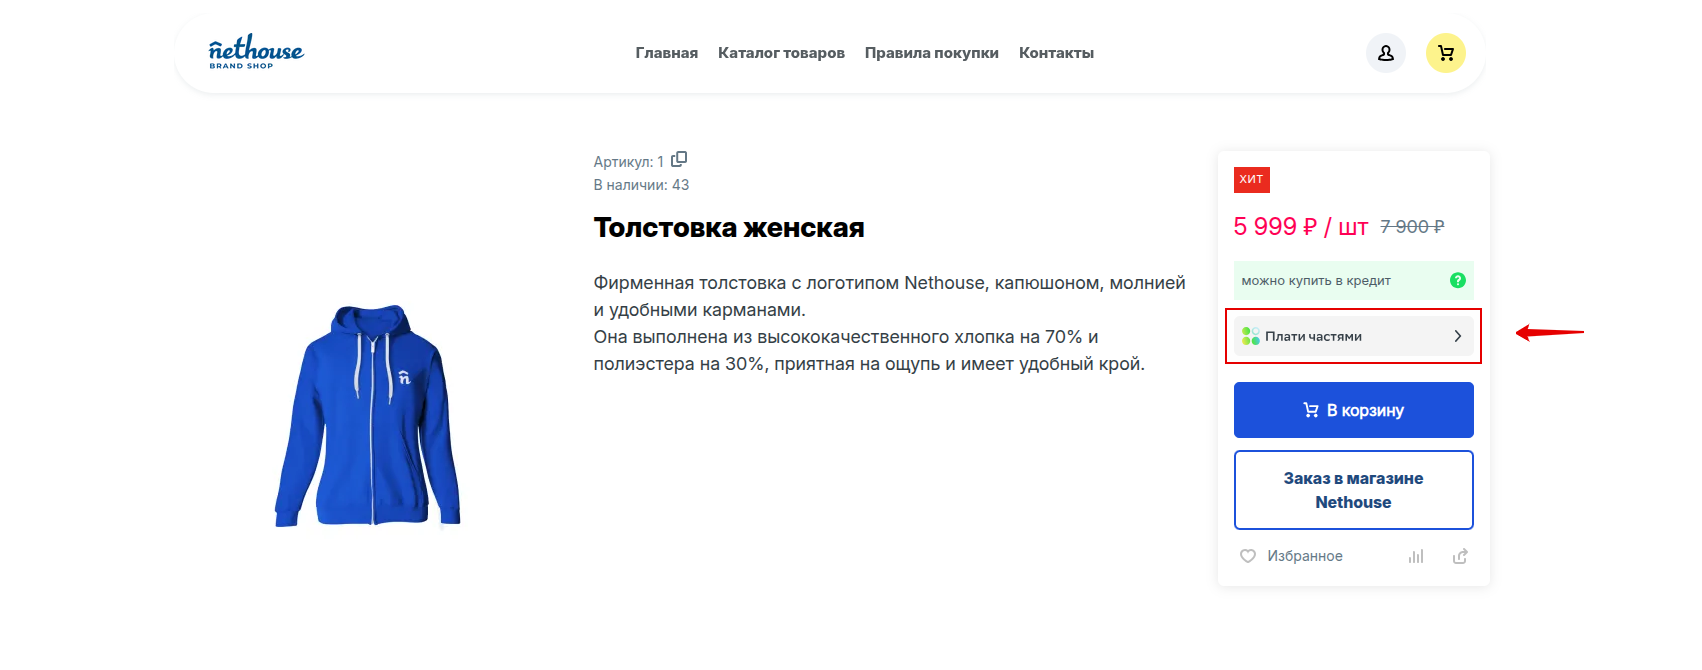Click the heart favorites icon
The height and width of the screenshot is (670, 1702).
(1248, 556)
